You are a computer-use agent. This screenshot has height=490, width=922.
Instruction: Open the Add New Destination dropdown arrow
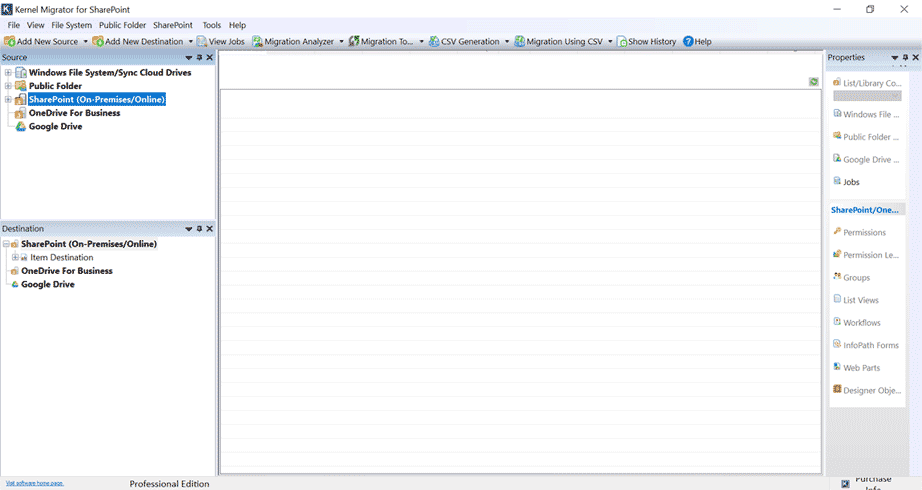(x=191, y=42)
